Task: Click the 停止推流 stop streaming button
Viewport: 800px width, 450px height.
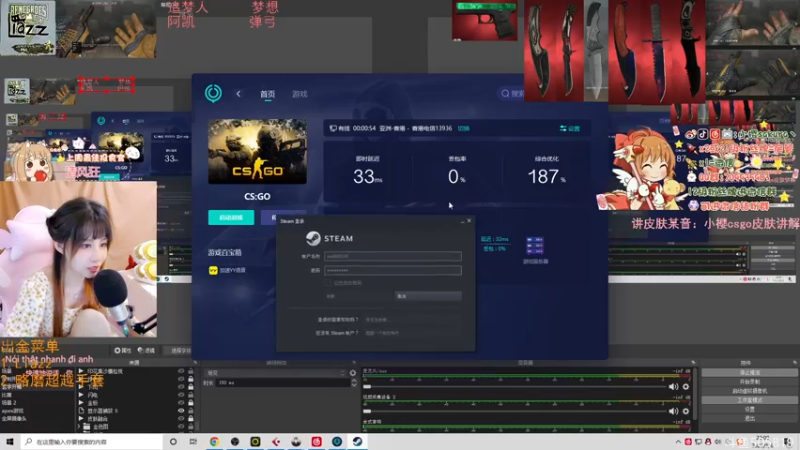Action: click(749, 373)
